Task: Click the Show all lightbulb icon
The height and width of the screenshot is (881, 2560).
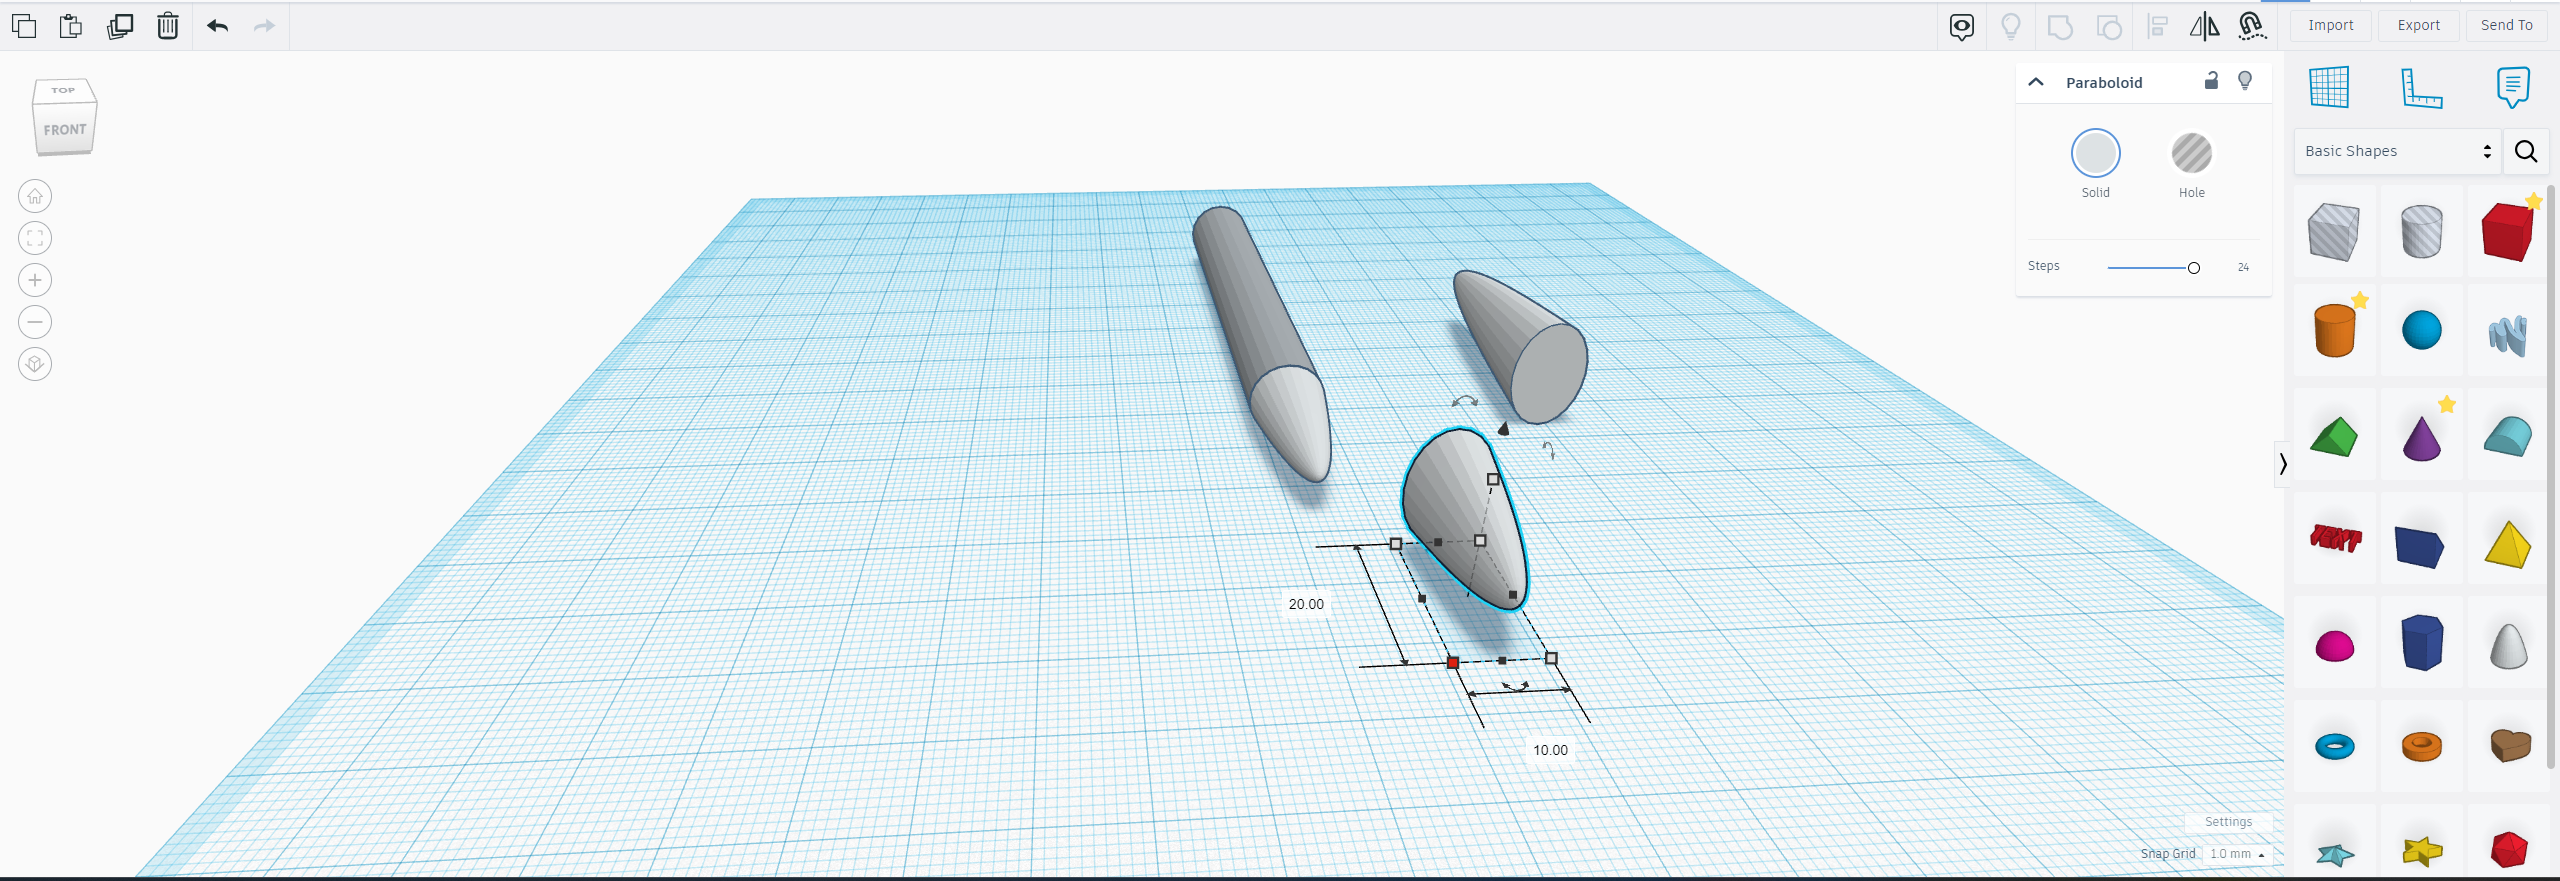Action: pyautogui.click(x=2011, y=27)
